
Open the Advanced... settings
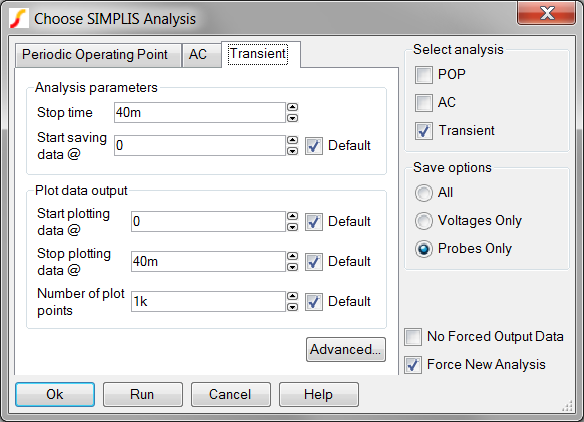click(x=346, y=350)
